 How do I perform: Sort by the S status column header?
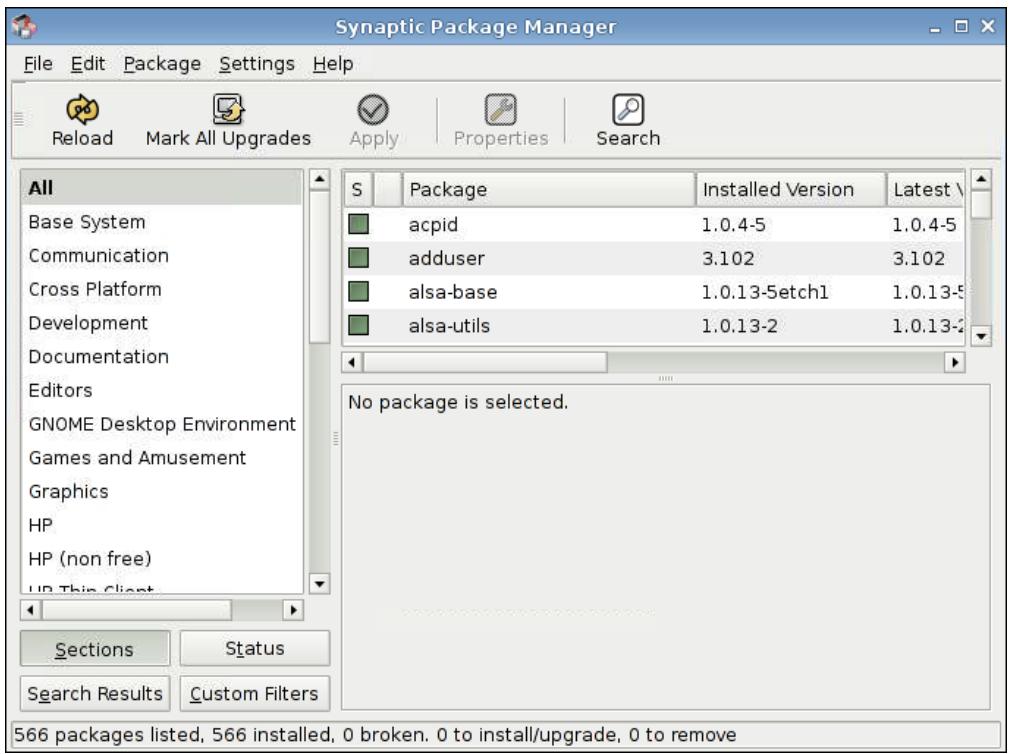(358, 189)
